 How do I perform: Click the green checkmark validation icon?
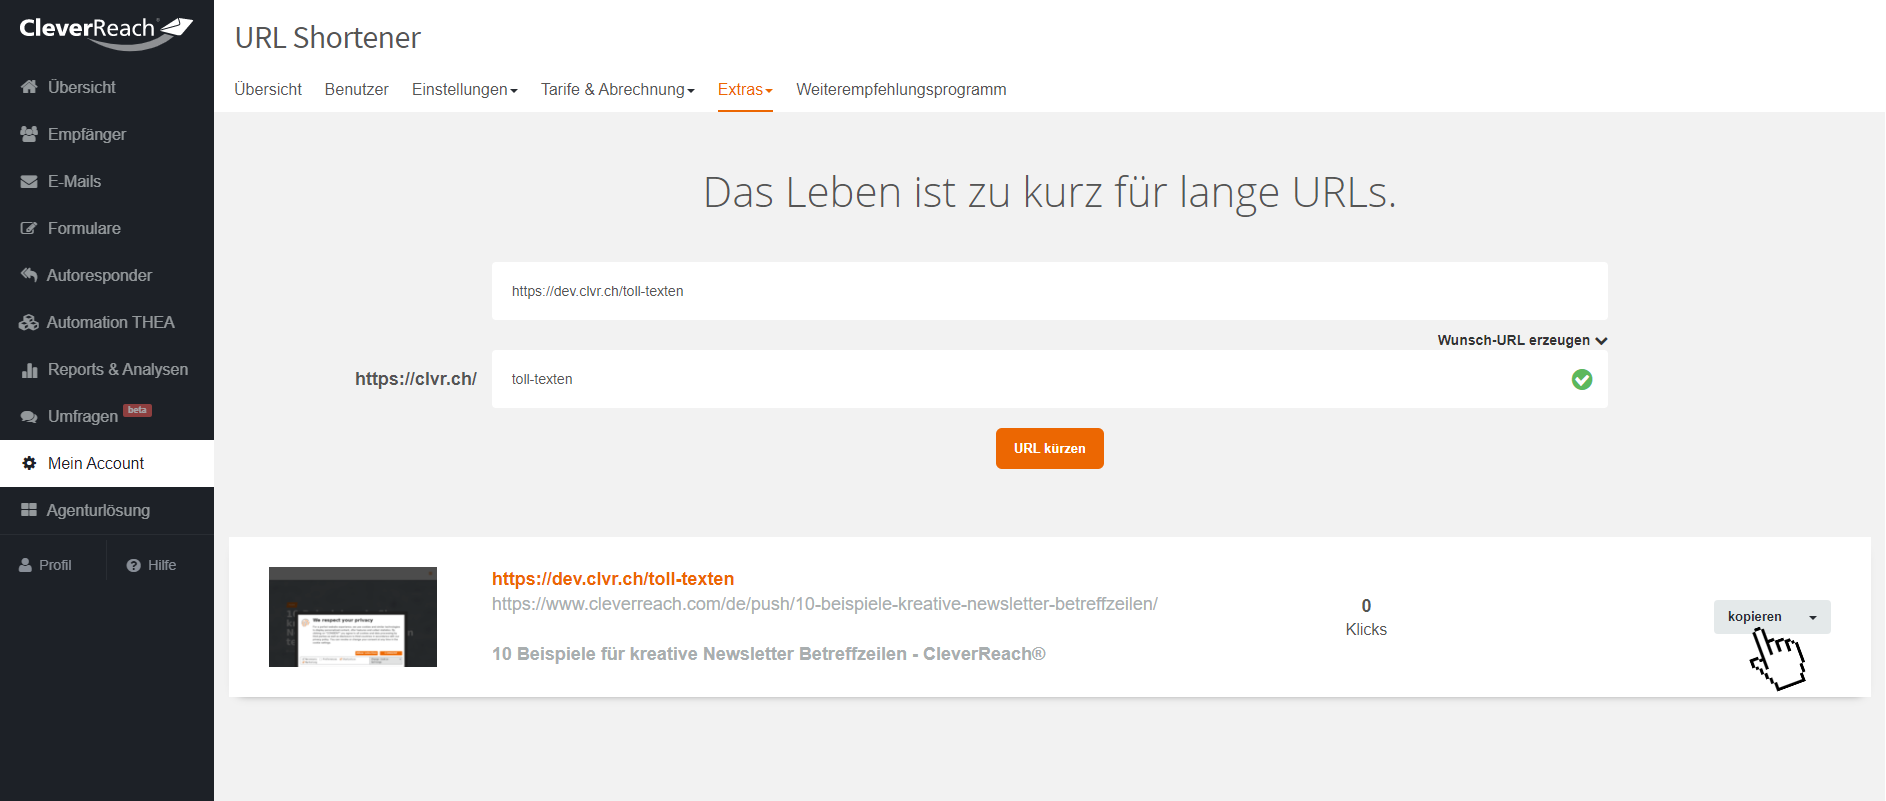(1582, 379)
